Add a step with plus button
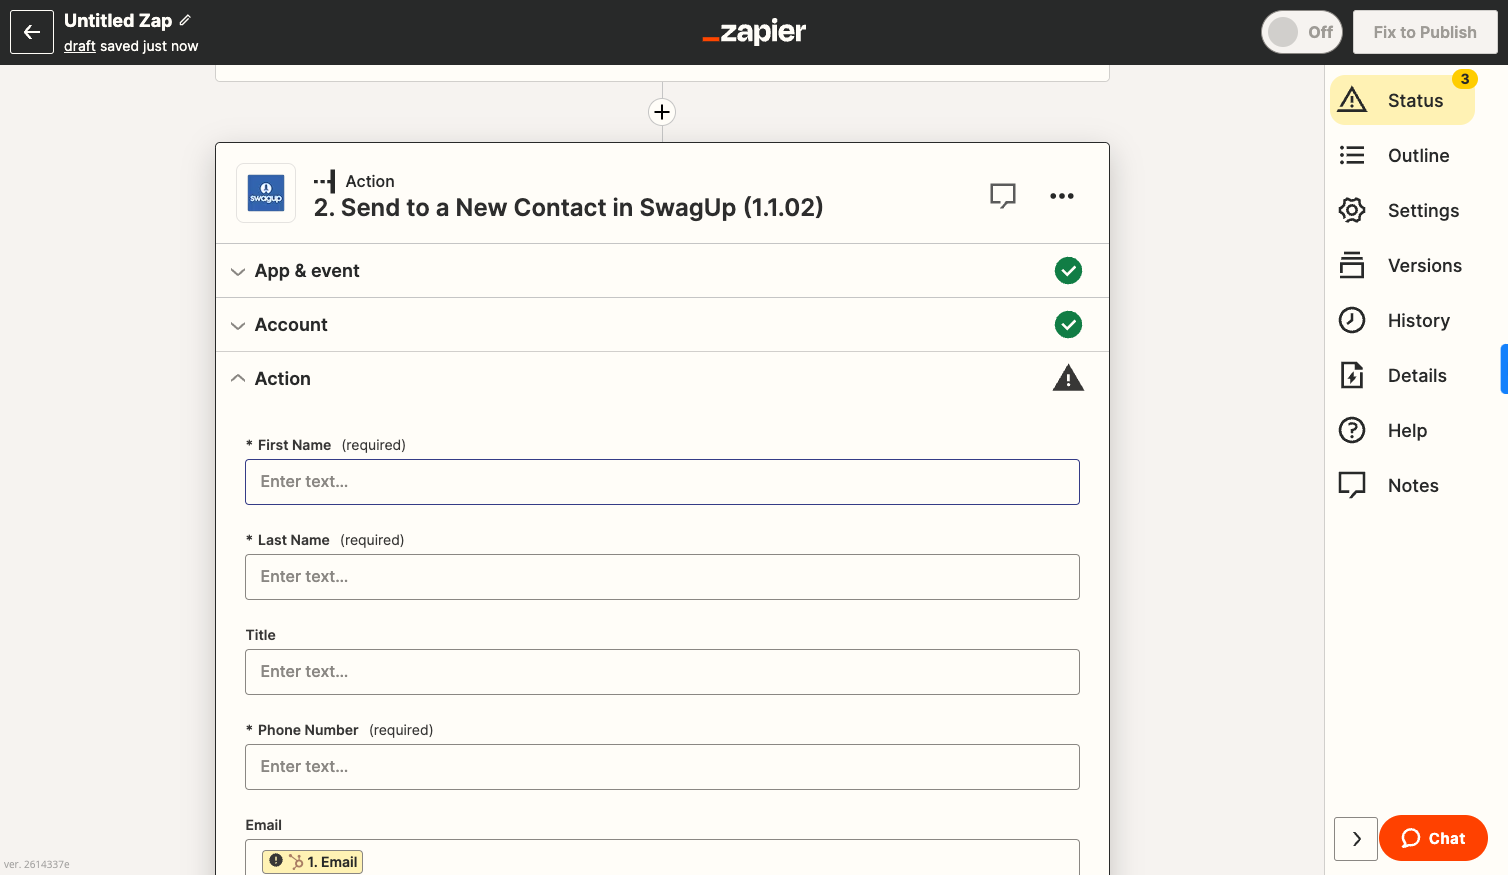1508x875 pixels. [662, 112]
